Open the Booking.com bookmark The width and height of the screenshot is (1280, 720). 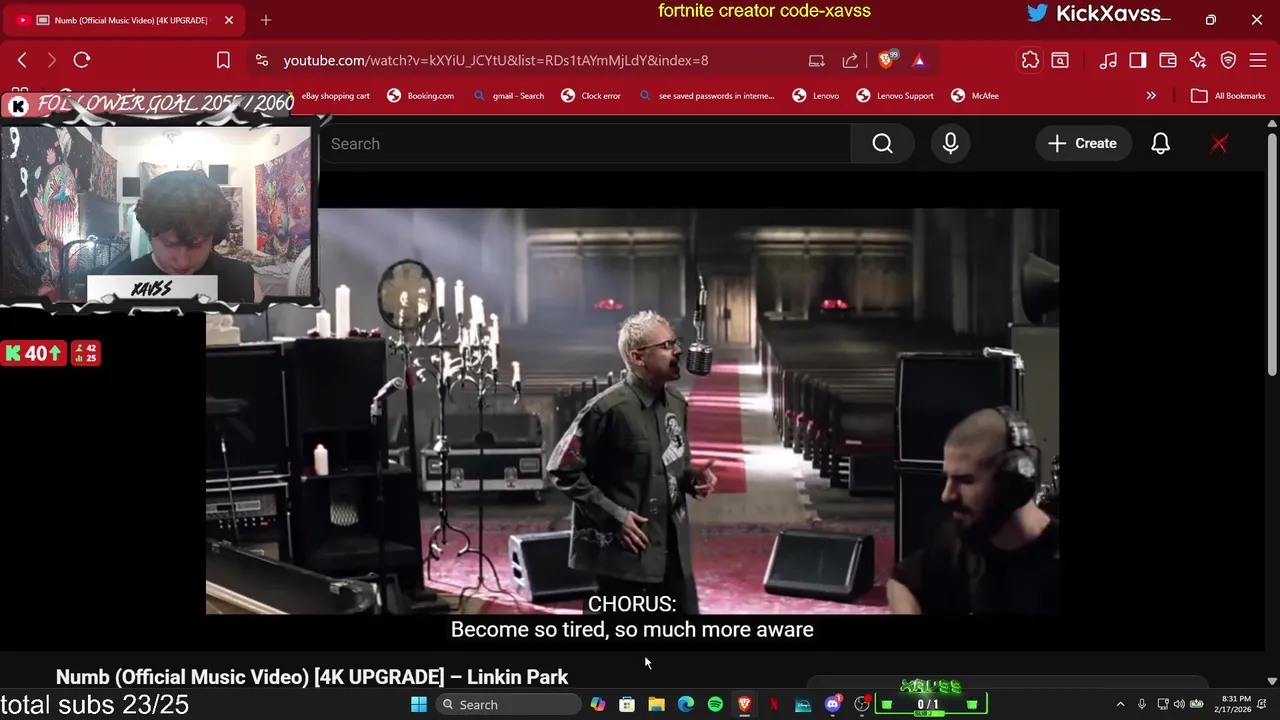click(x=420, y=96)
